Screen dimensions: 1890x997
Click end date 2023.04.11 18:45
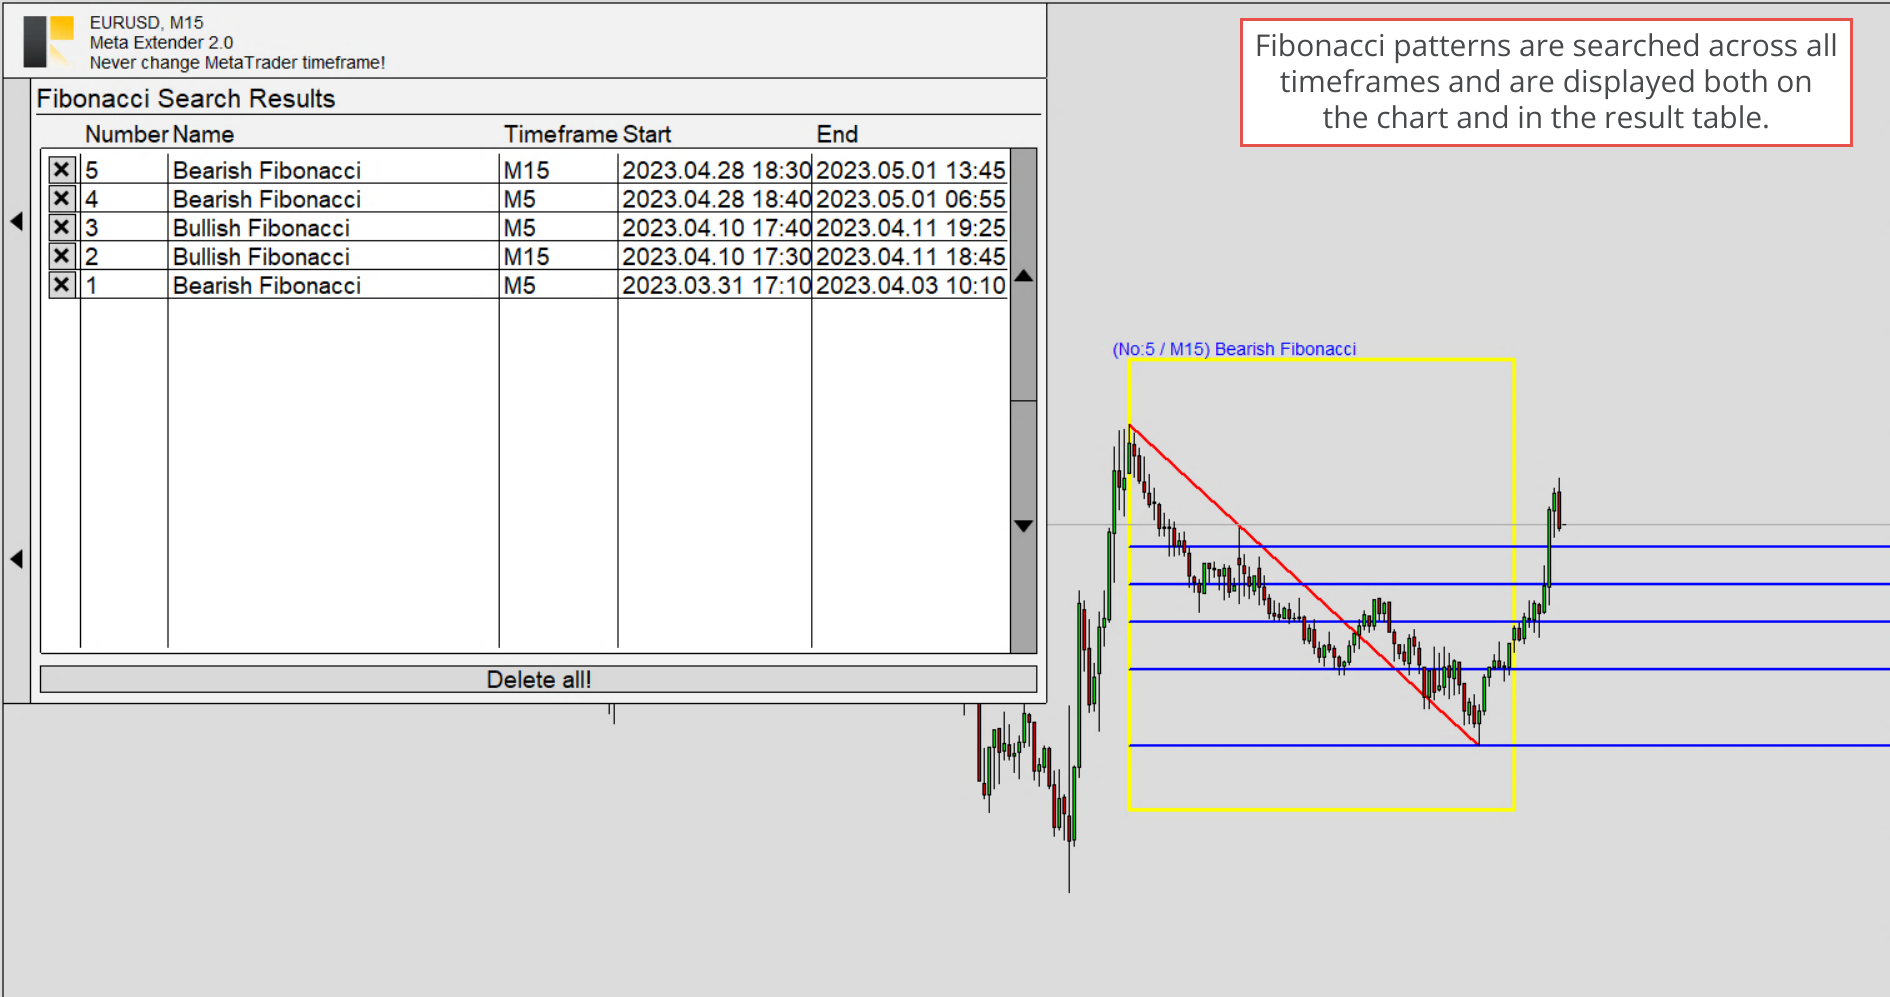click(x=911, y=257)
